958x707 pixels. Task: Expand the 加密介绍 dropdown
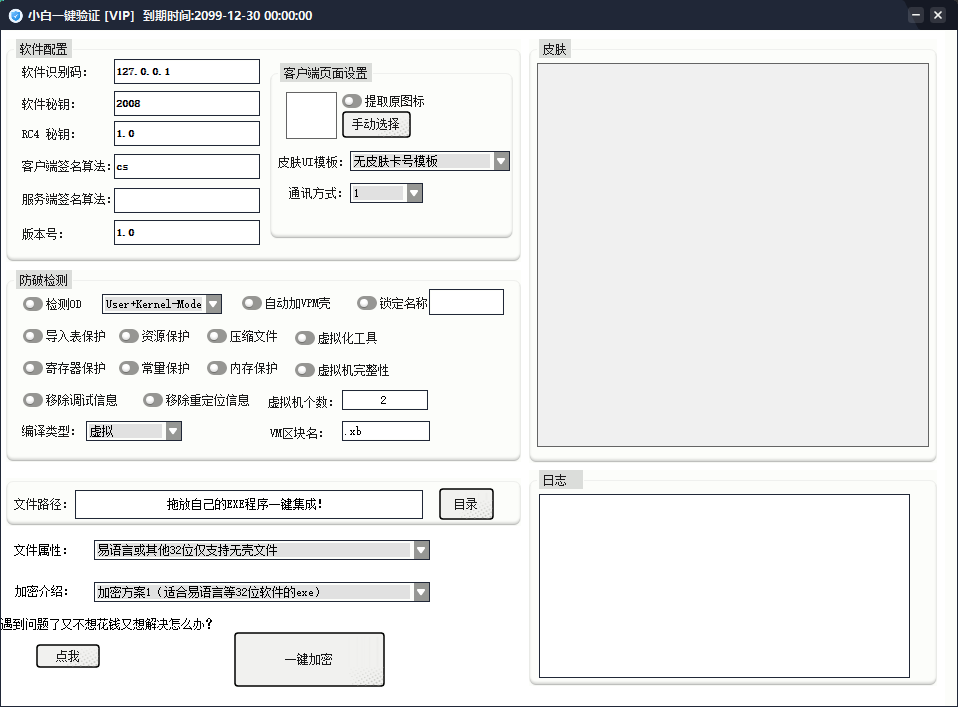point(422,591)
